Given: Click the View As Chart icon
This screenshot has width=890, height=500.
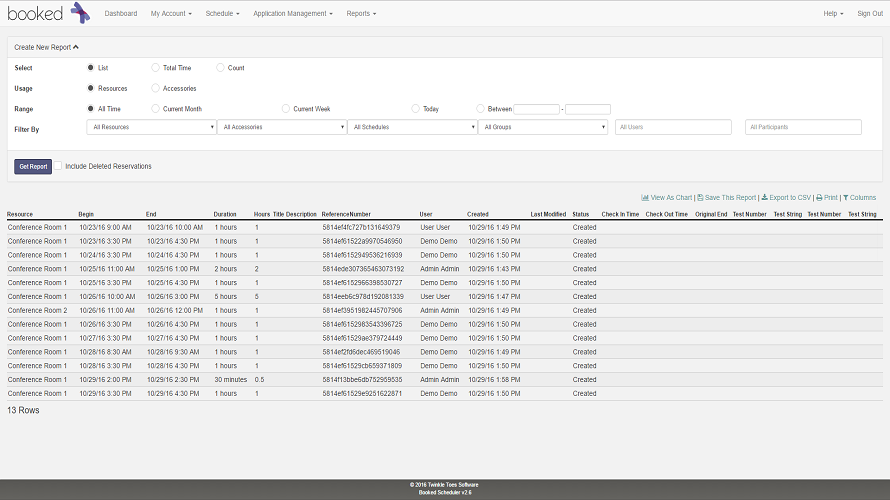Looking at the screenshot, I should (x=645, y=198).
